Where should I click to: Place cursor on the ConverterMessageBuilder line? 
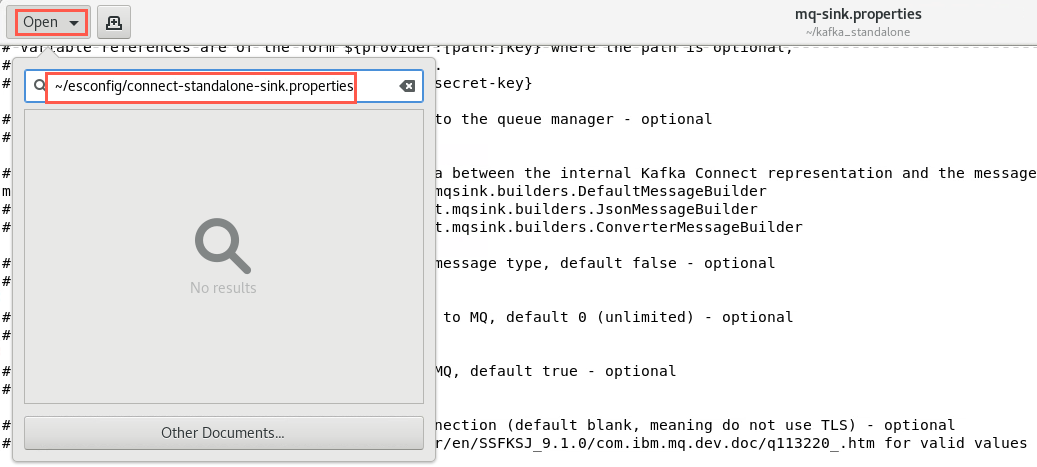click(x=618, y=227)
